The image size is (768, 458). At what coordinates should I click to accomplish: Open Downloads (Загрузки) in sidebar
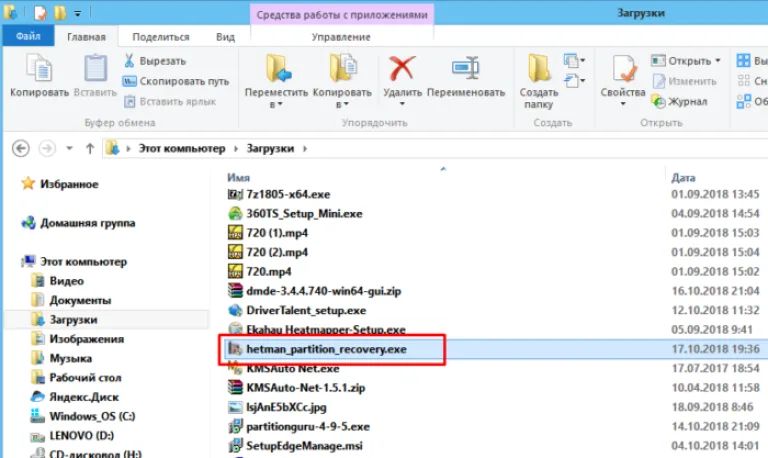pyautogui.click(x=64, y=319)
